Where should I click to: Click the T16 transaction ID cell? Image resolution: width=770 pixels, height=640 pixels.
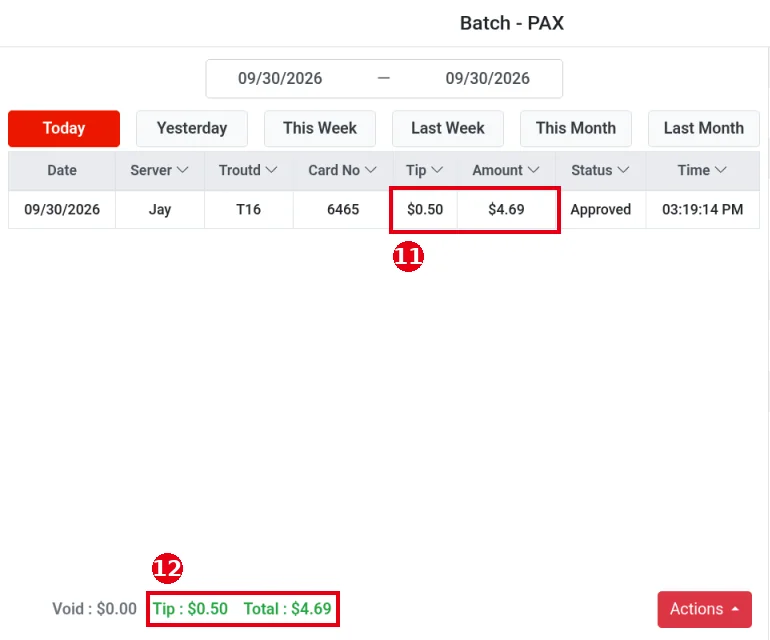248,210
